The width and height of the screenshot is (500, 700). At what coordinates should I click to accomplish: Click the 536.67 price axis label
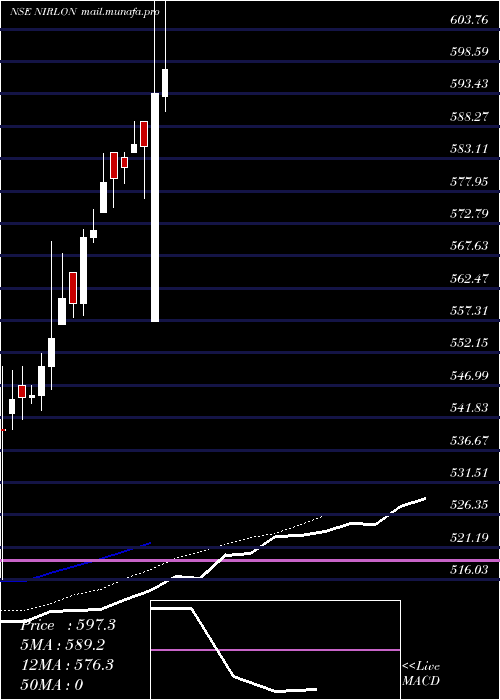[x=468, y=441]
